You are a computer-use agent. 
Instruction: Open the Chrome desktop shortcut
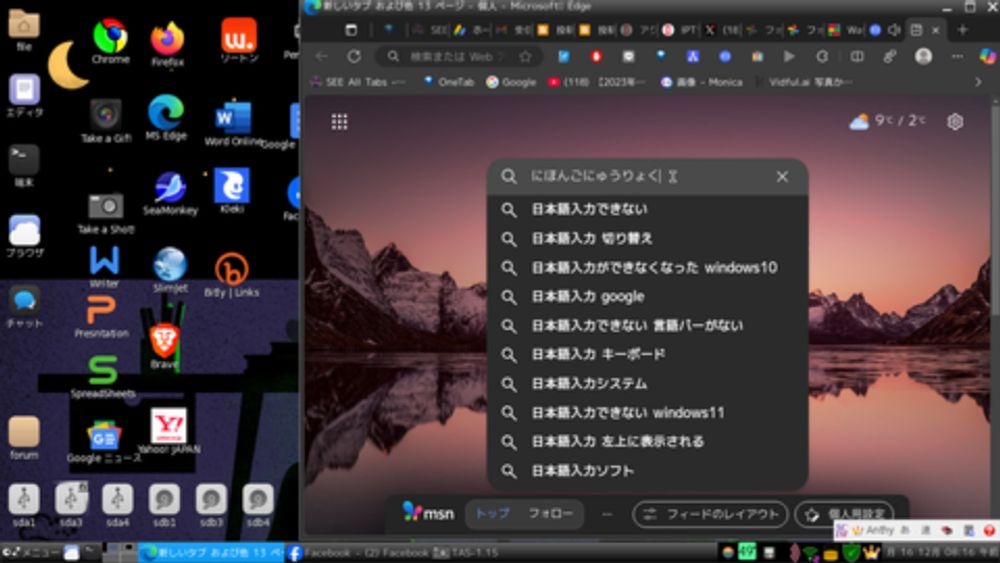[x=110, y=41]
